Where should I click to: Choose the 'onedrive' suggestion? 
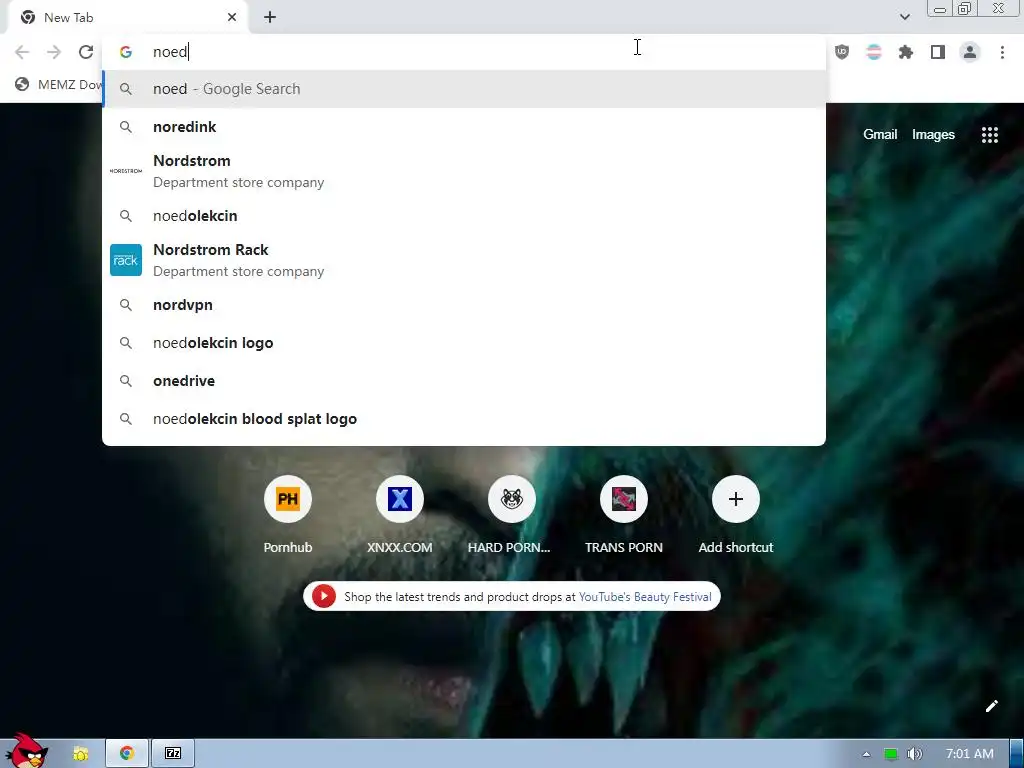[464, 381]
